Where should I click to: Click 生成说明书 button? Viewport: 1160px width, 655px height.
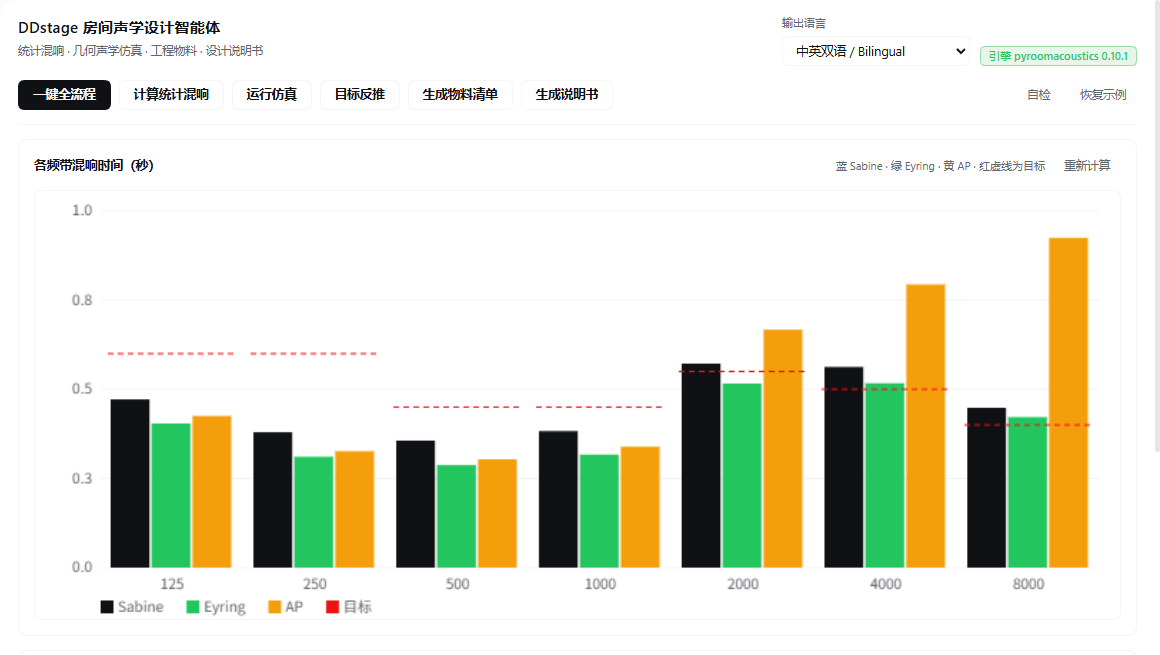(x=567, y=95)
